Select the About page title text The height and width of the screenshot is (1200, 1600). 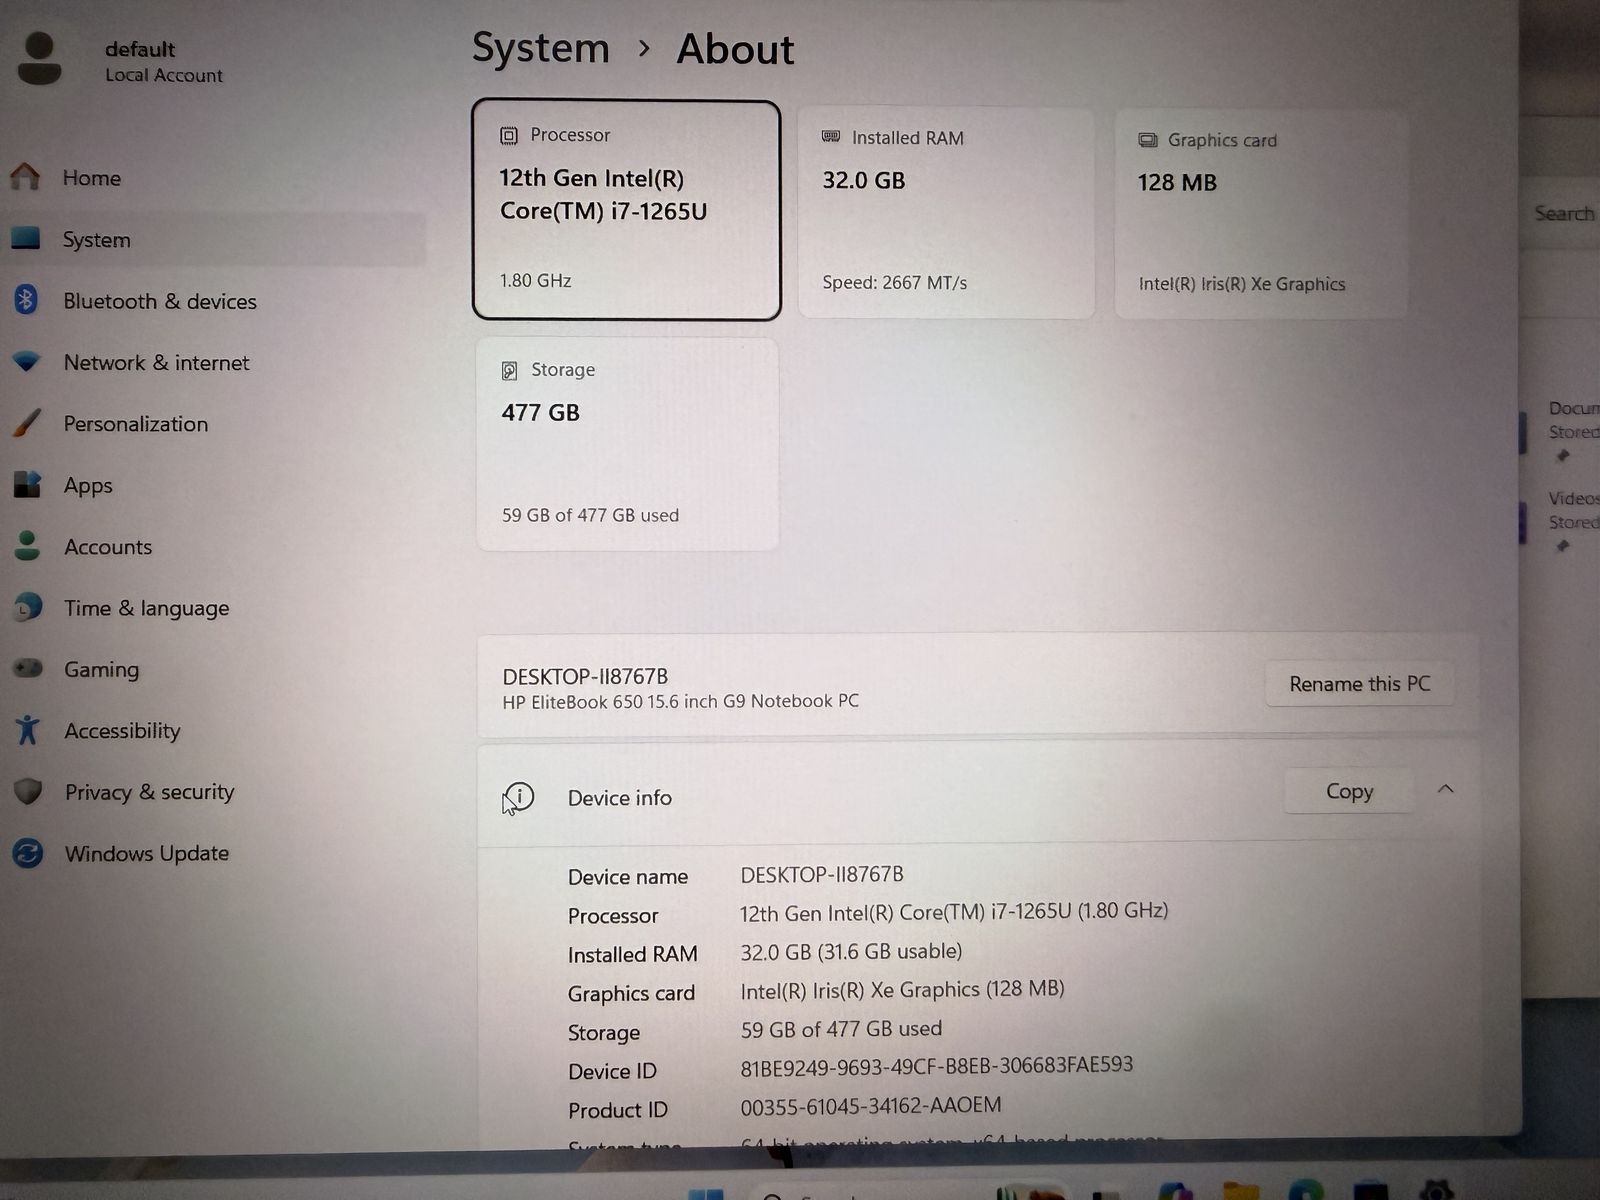click(x=735, y=49)
